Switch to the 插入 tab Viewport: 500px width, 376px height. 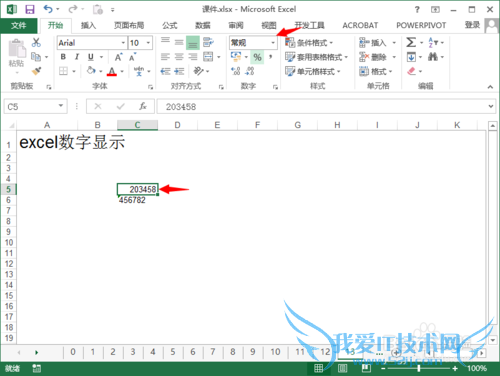88,25
